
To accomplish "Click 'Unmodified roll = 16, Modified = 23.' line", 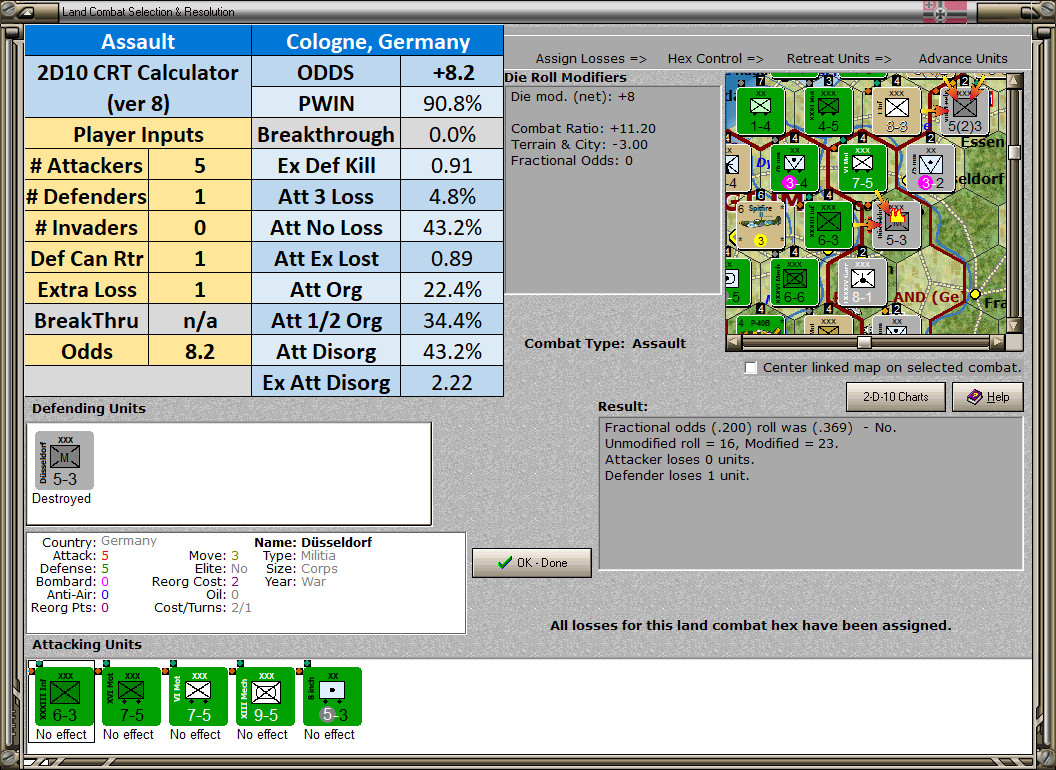I will (721, 443).
